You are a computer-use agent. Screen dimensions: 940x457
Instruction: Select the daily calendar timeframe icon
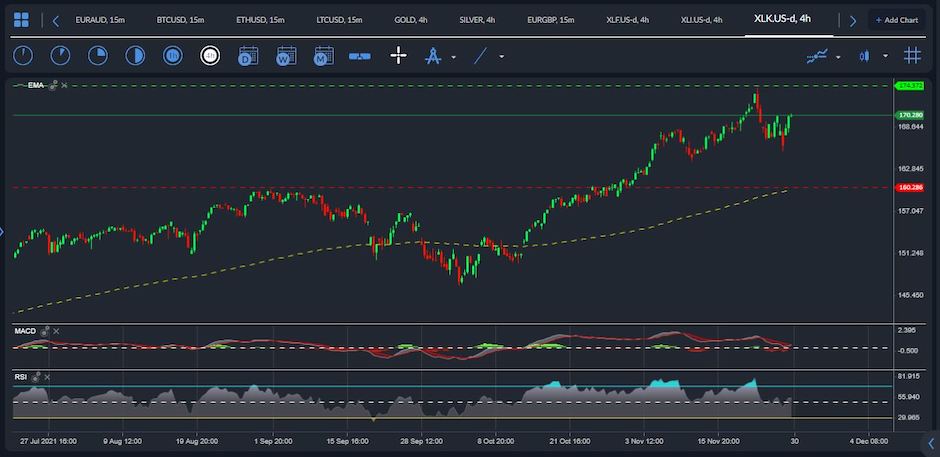coord(248,56)
